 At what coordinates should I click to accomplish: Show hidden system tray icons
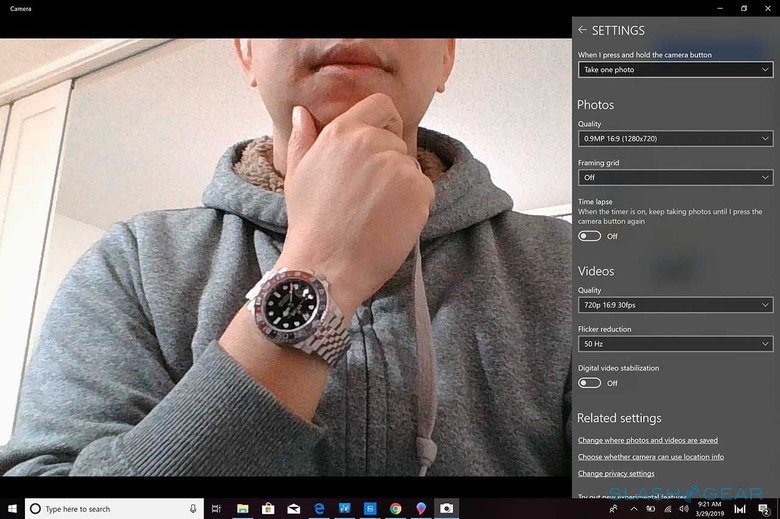(634, 509)
